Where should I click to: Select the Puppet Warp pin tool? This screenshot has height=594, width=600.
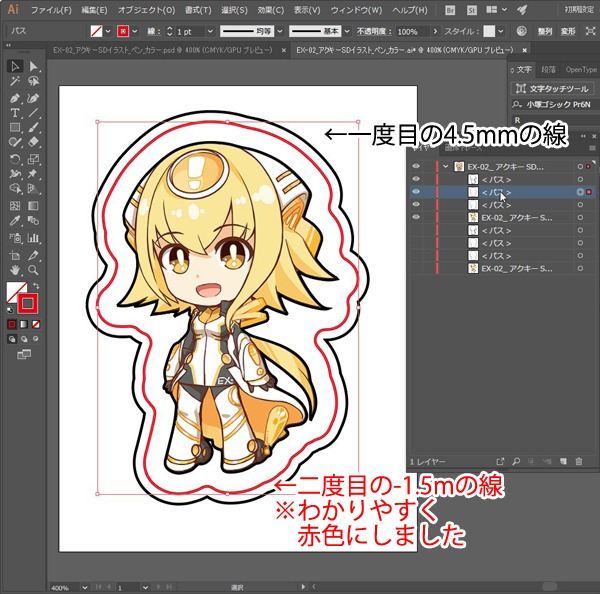33,174
